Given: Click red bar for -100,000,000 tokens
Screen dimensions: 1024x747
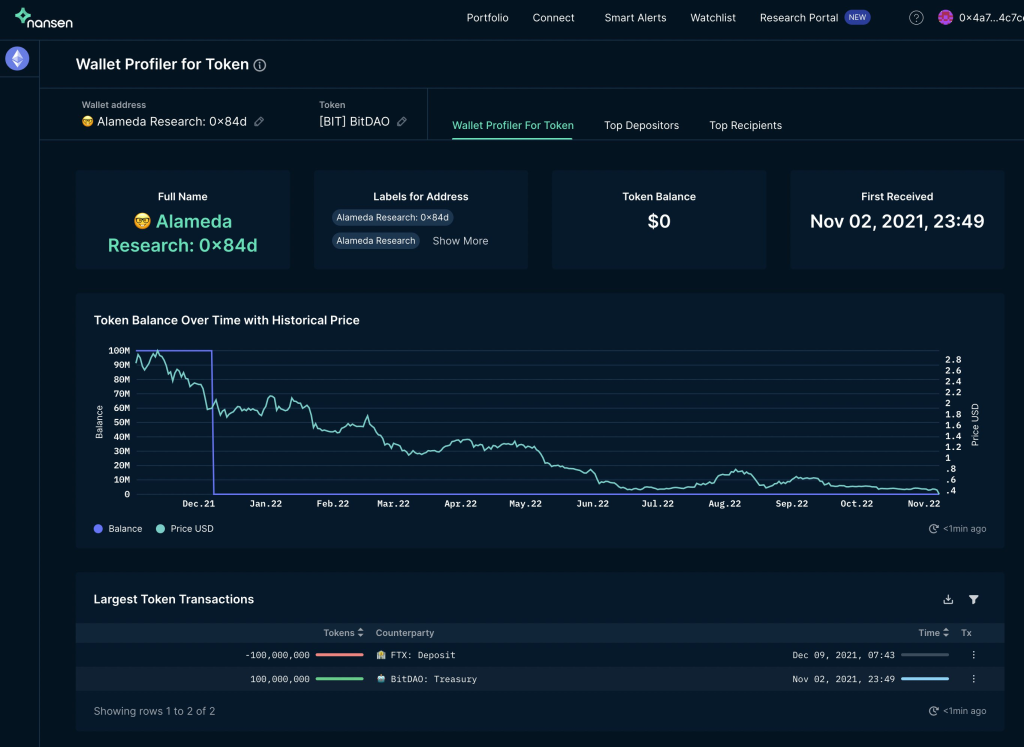Looking at the screenshot, I should (340, 655).
